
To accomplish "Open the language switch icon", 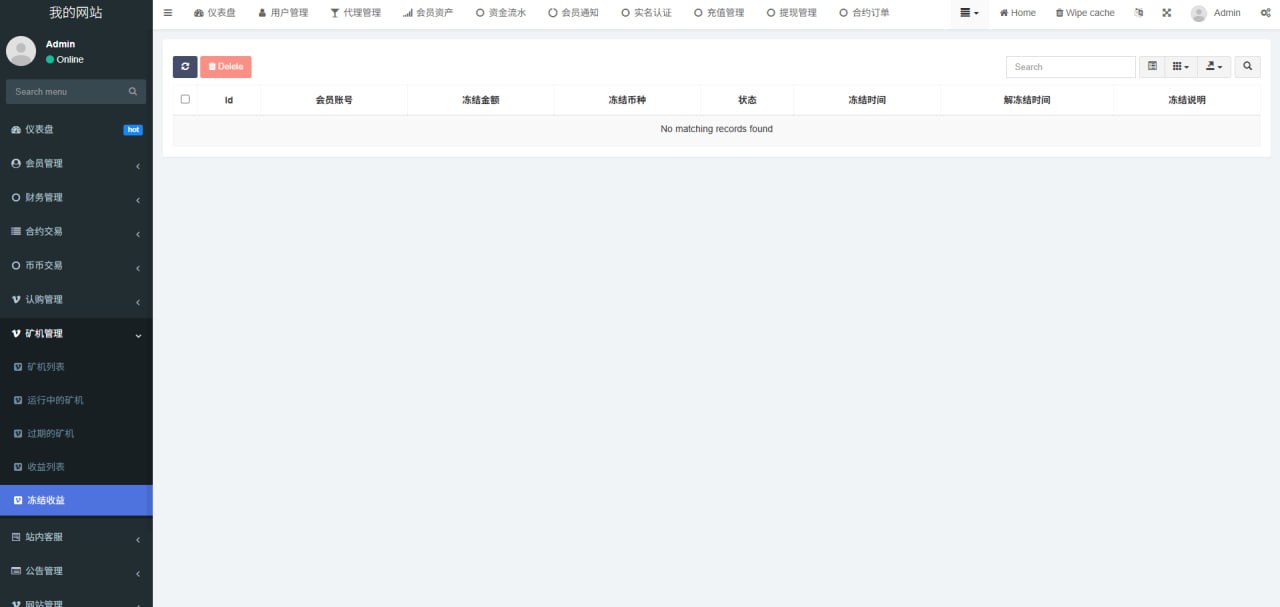I will (x=1139, y=13).
